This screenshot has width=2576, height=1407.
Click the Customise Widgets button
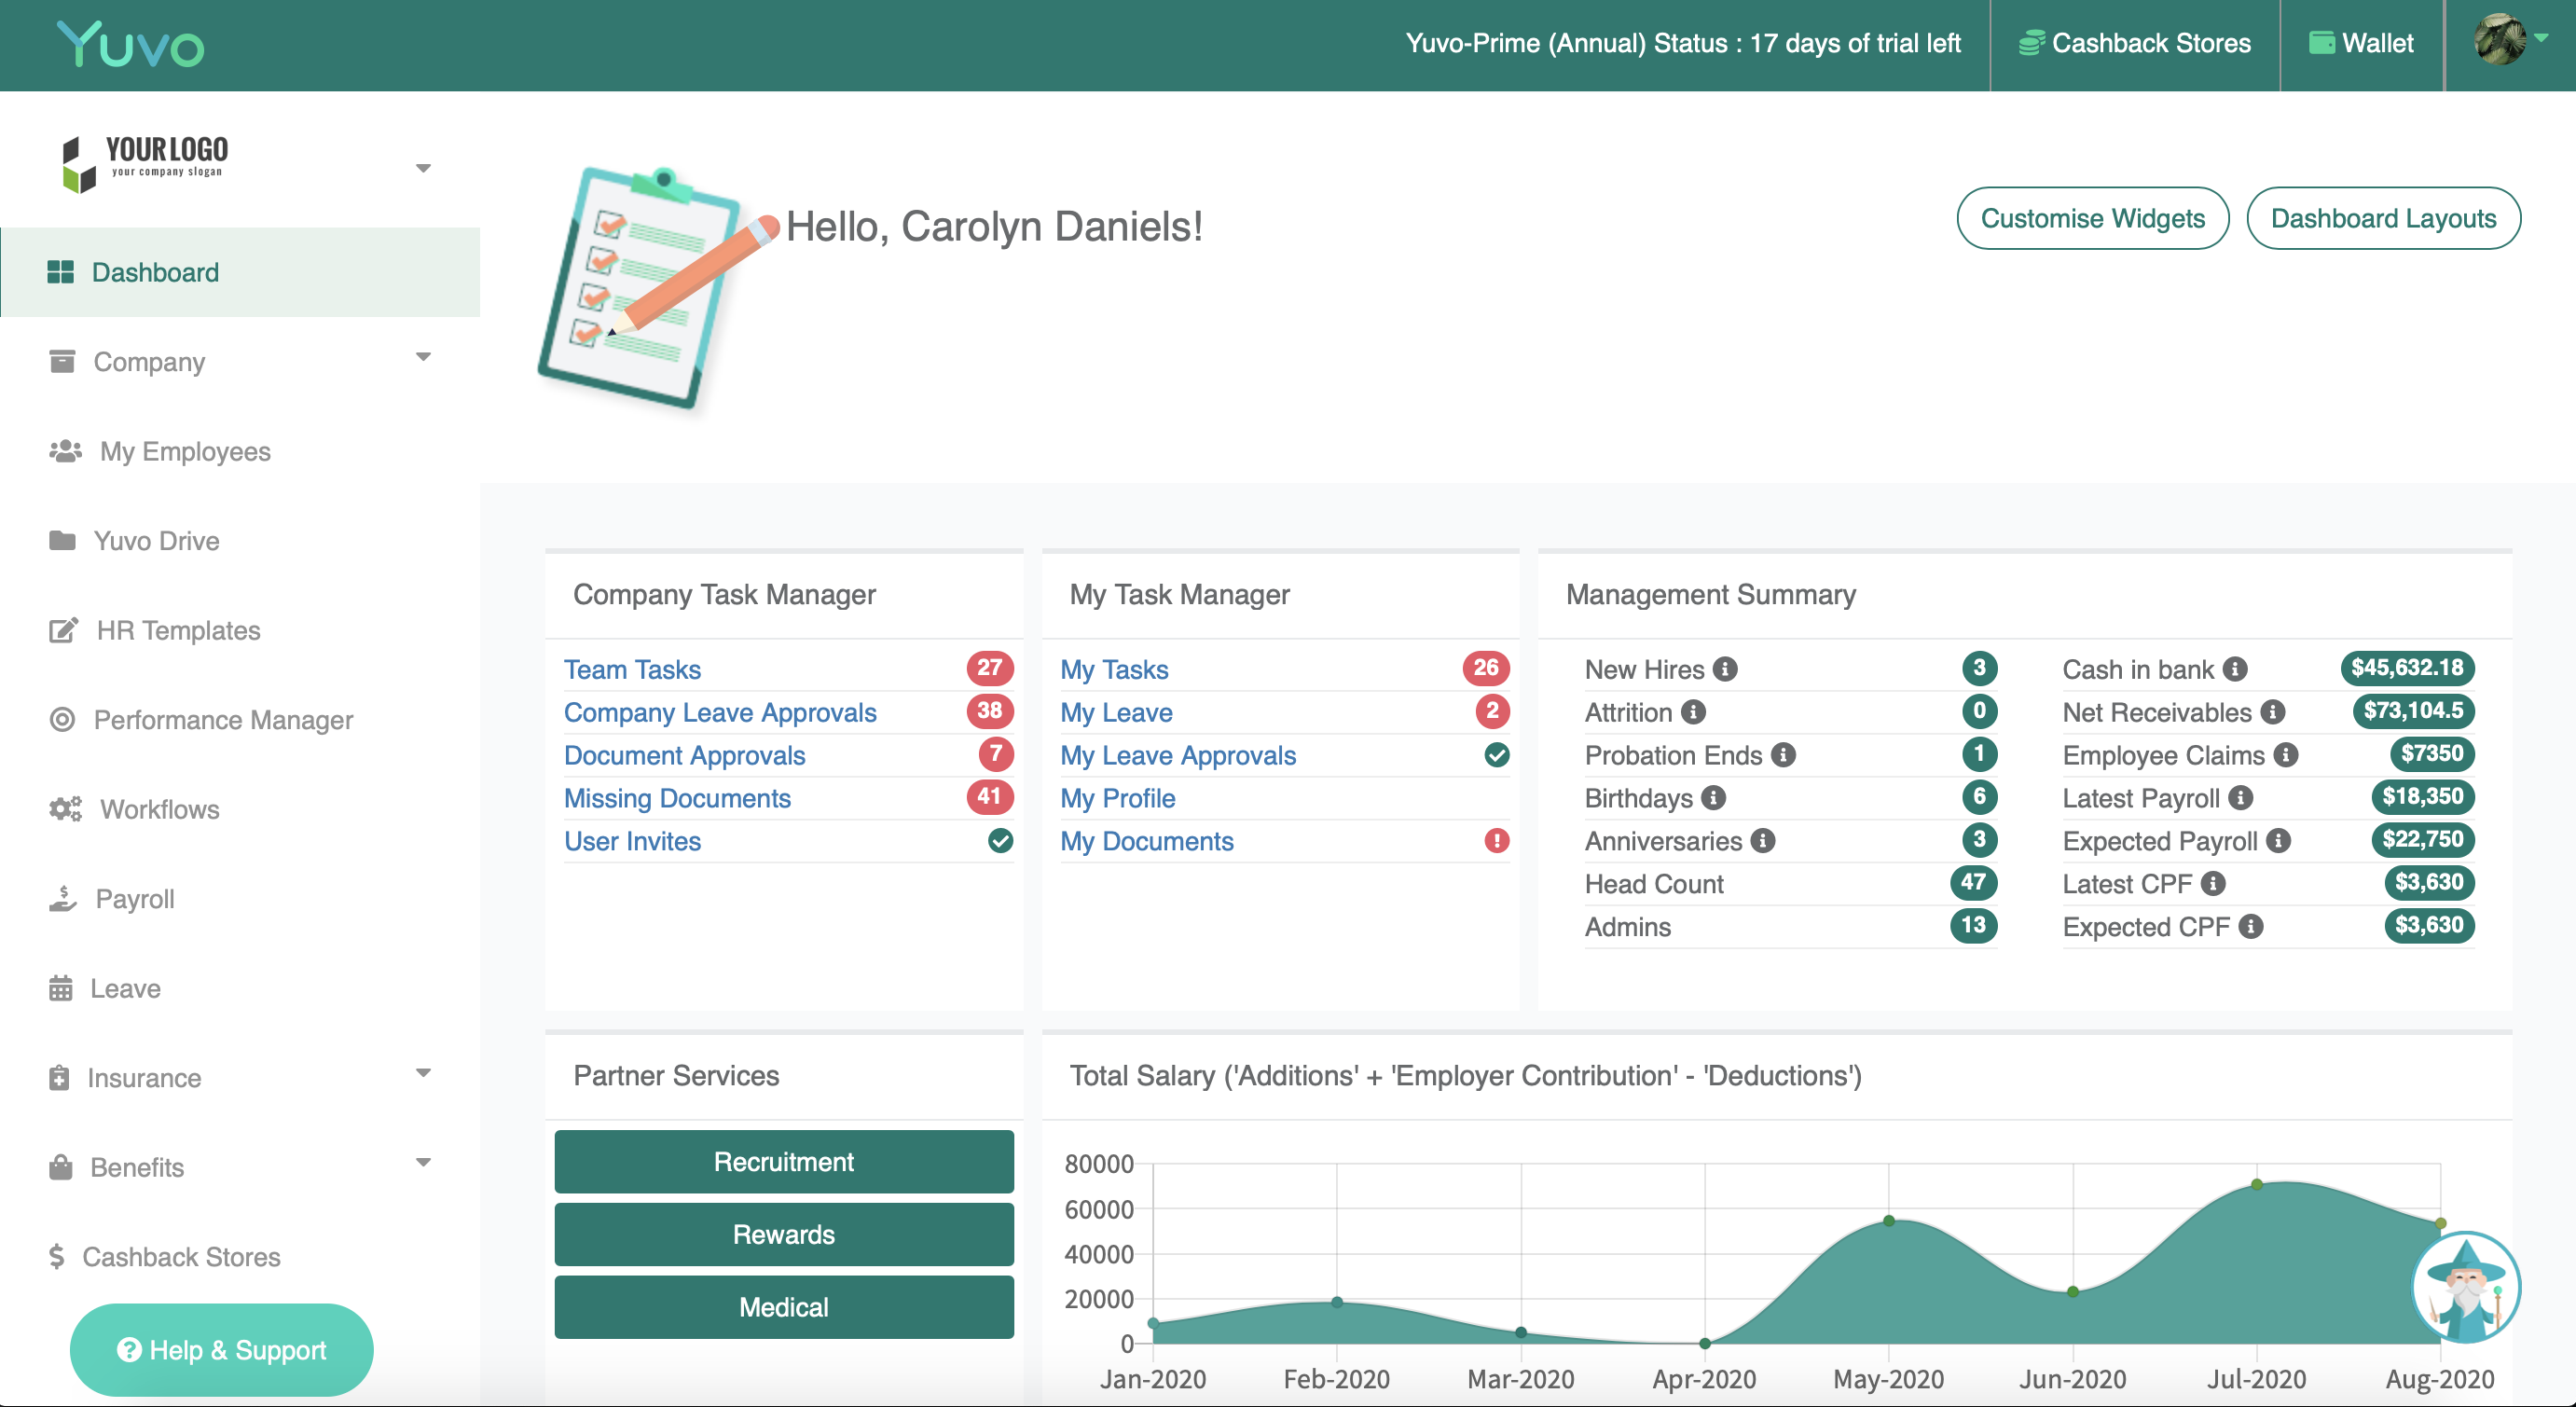[x=2092, y=218]
